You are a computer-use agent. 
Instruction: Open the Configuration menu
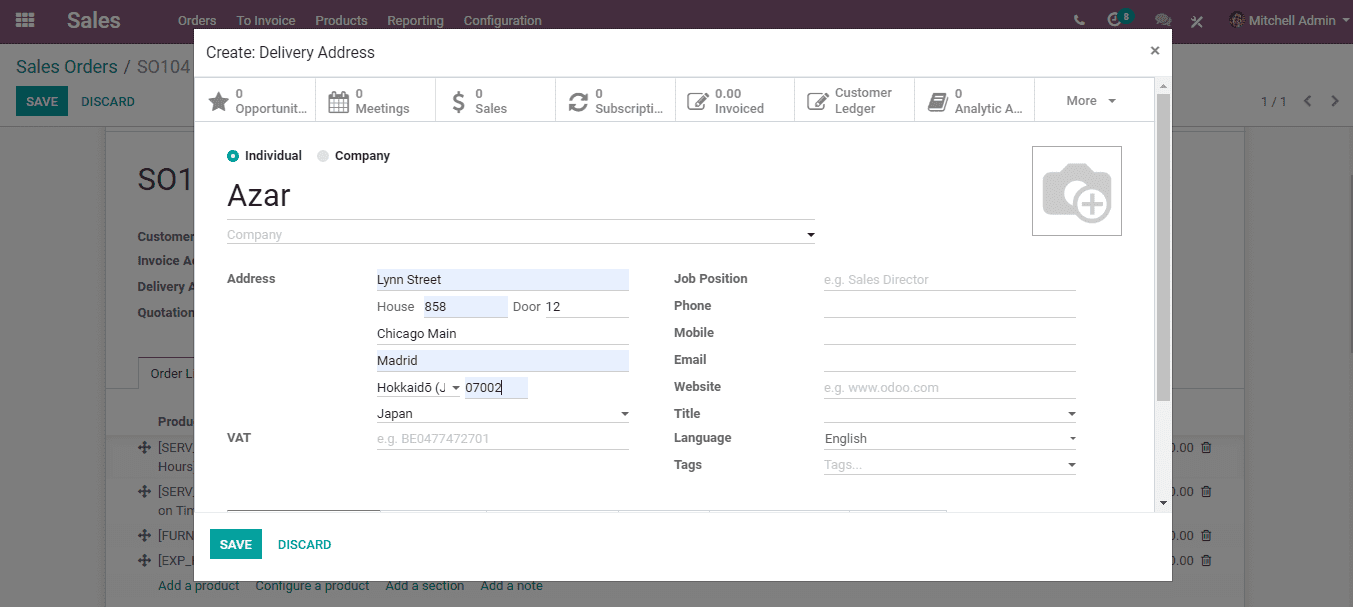pos(502,20)
